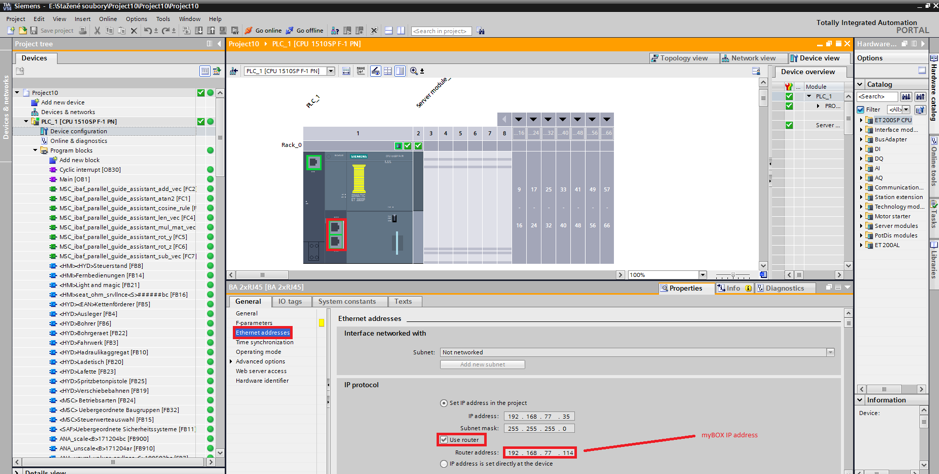Collapse the Information section
The image size is (939, 474).
(x=861, y=400)
